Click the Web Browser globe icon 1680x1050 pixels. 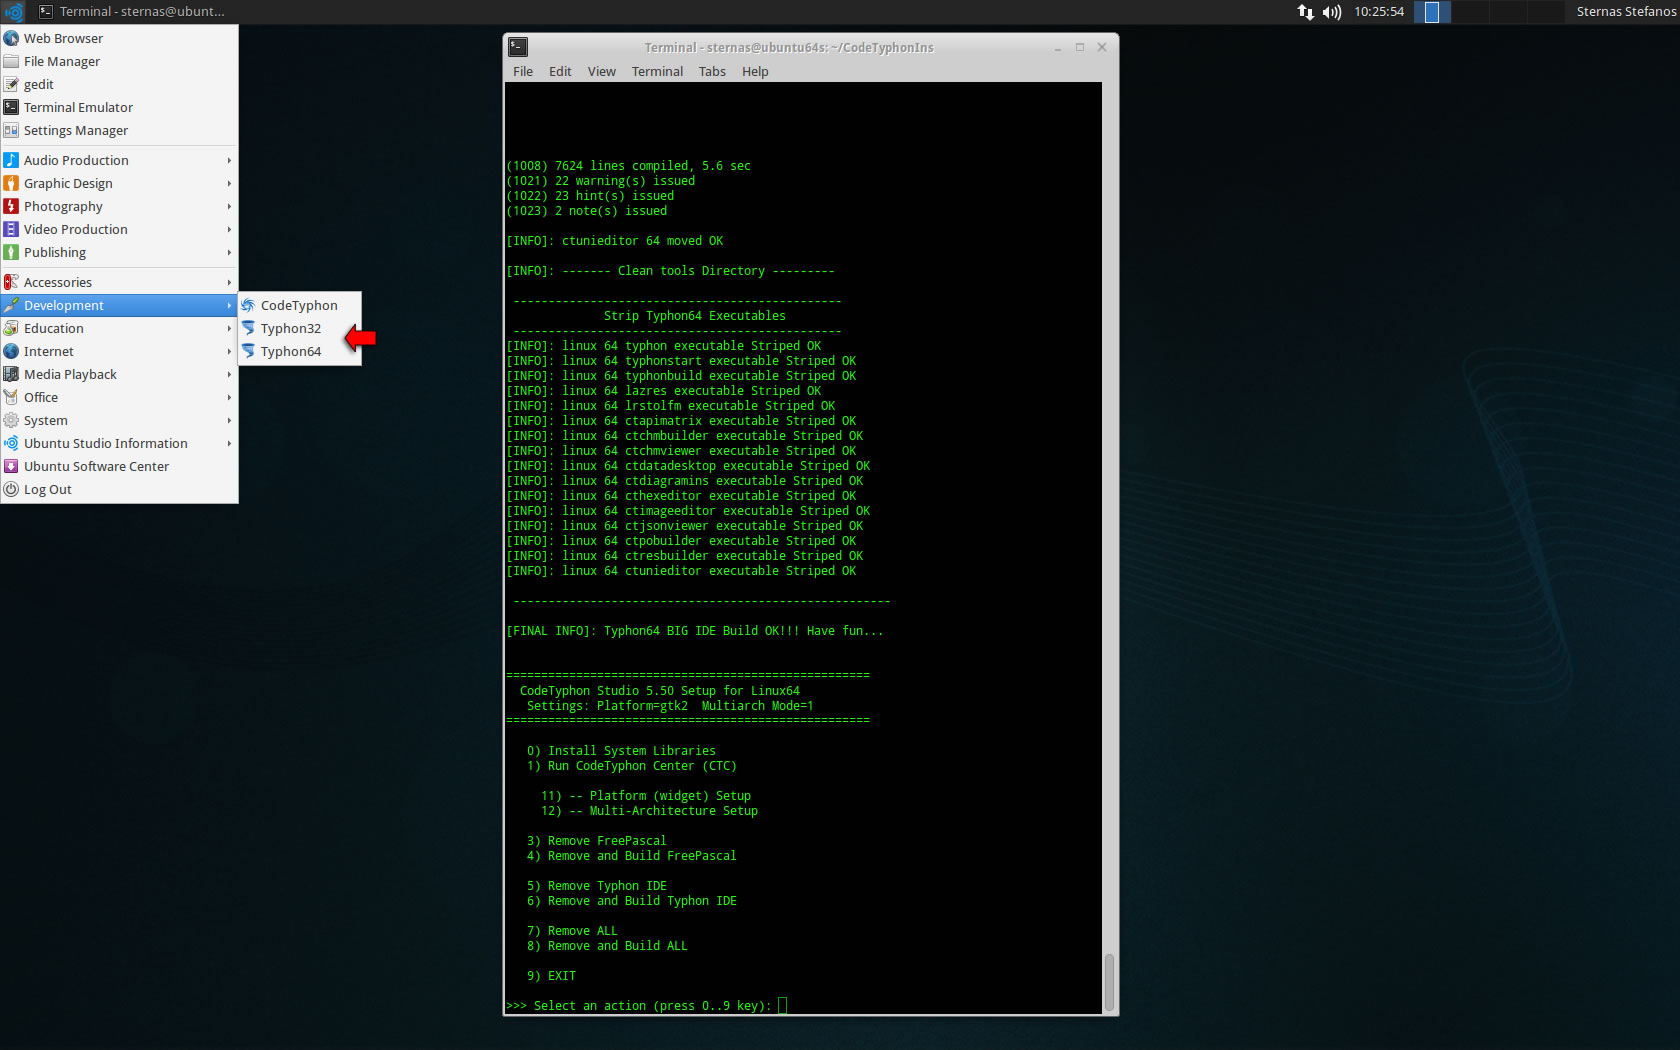(x=11, y=38)
